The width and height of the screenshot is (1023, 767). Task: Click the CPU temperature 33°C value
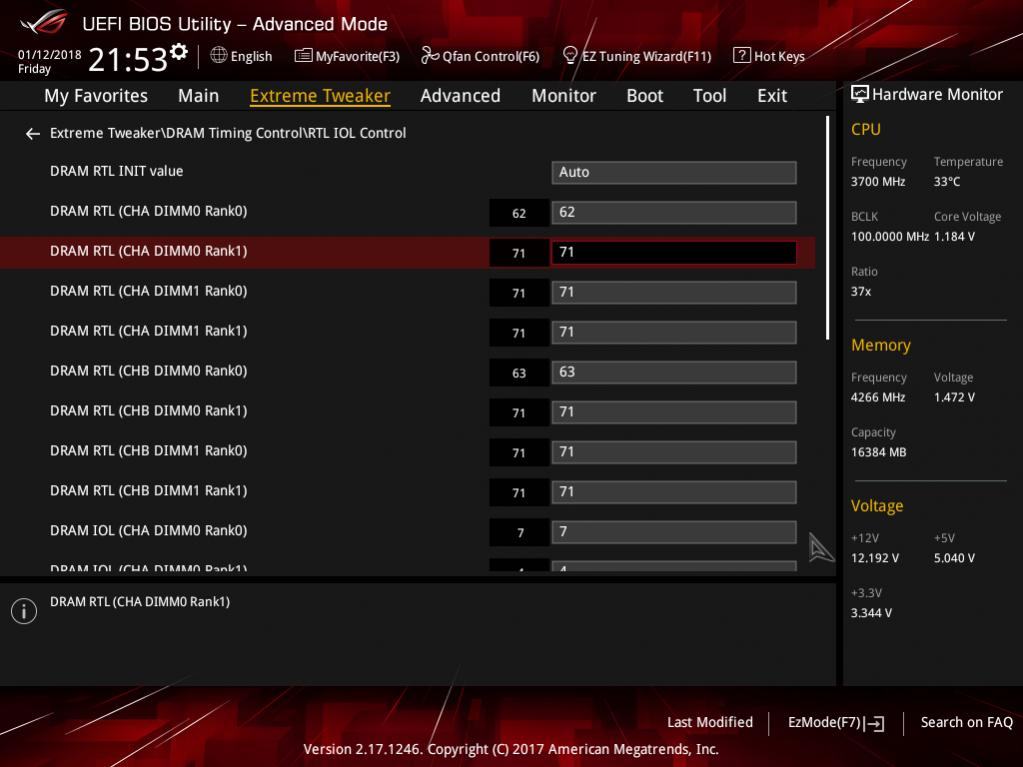pyautogui.click(x=947, y=182)
